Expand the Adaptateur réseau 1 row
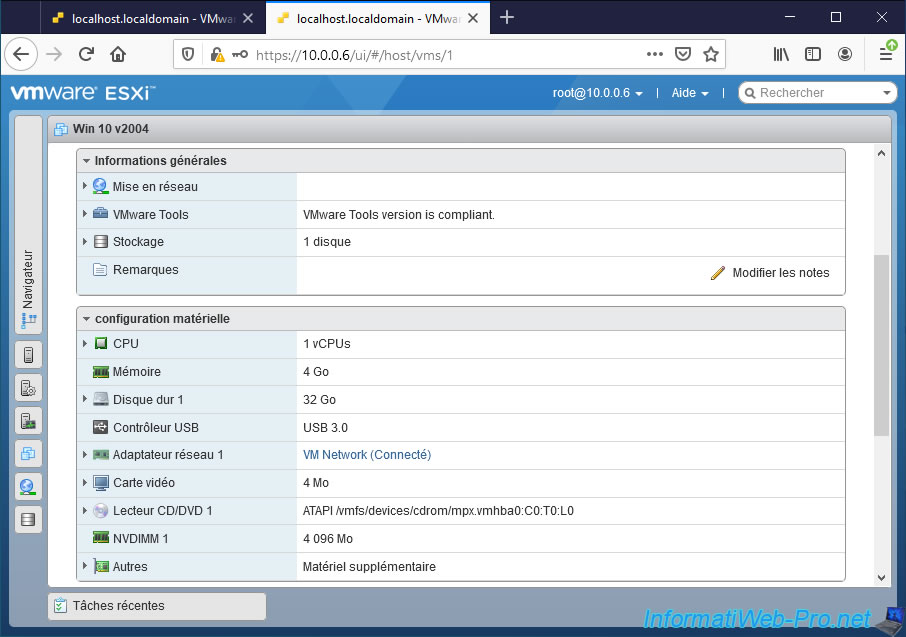The height and width of the screenshot is (637, 906). click(85, 455)
